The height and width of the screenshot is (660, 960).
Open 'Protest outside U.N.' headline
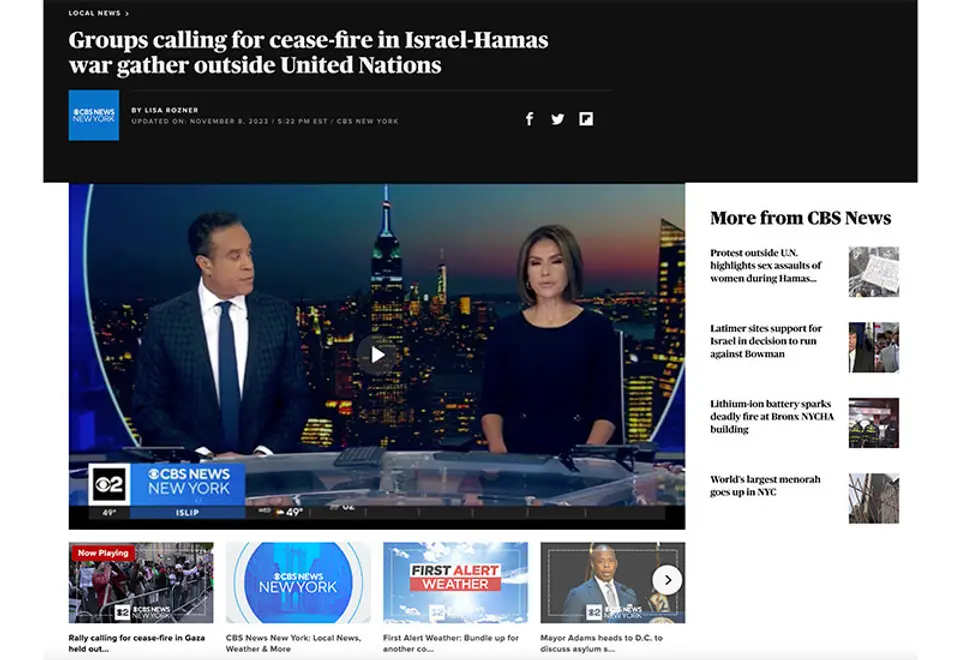[x=766, y=265]
